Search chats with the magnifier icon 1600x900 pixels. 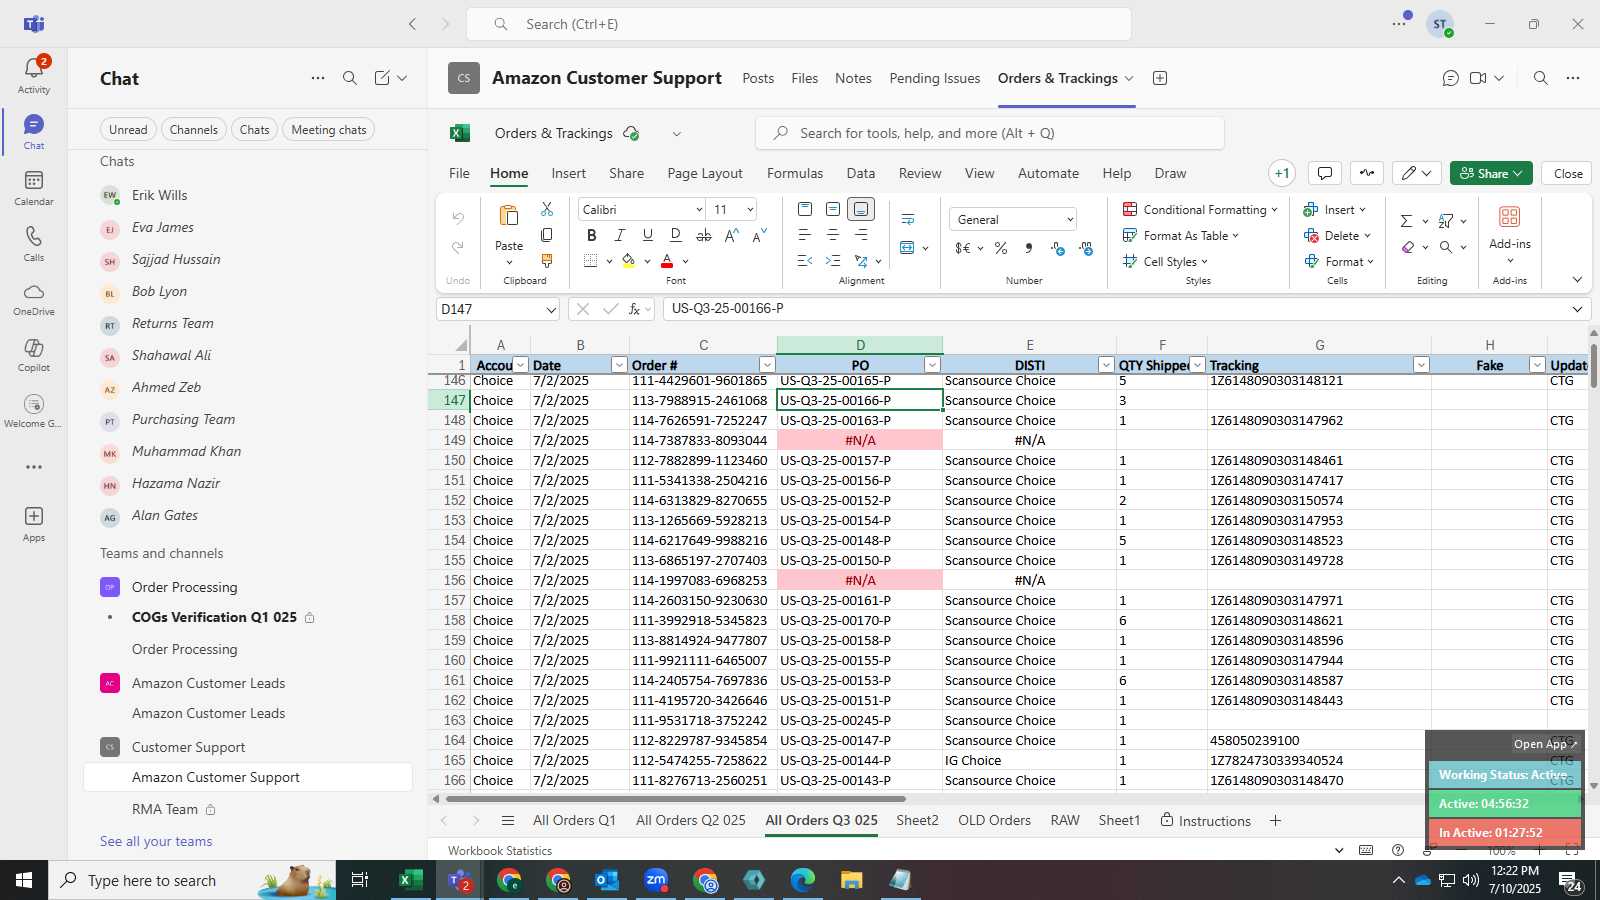point(350,78)
